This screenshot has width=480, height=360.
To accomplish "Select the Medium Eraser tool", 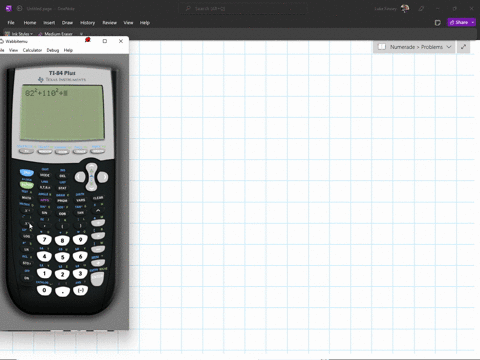I will [55, 34].
